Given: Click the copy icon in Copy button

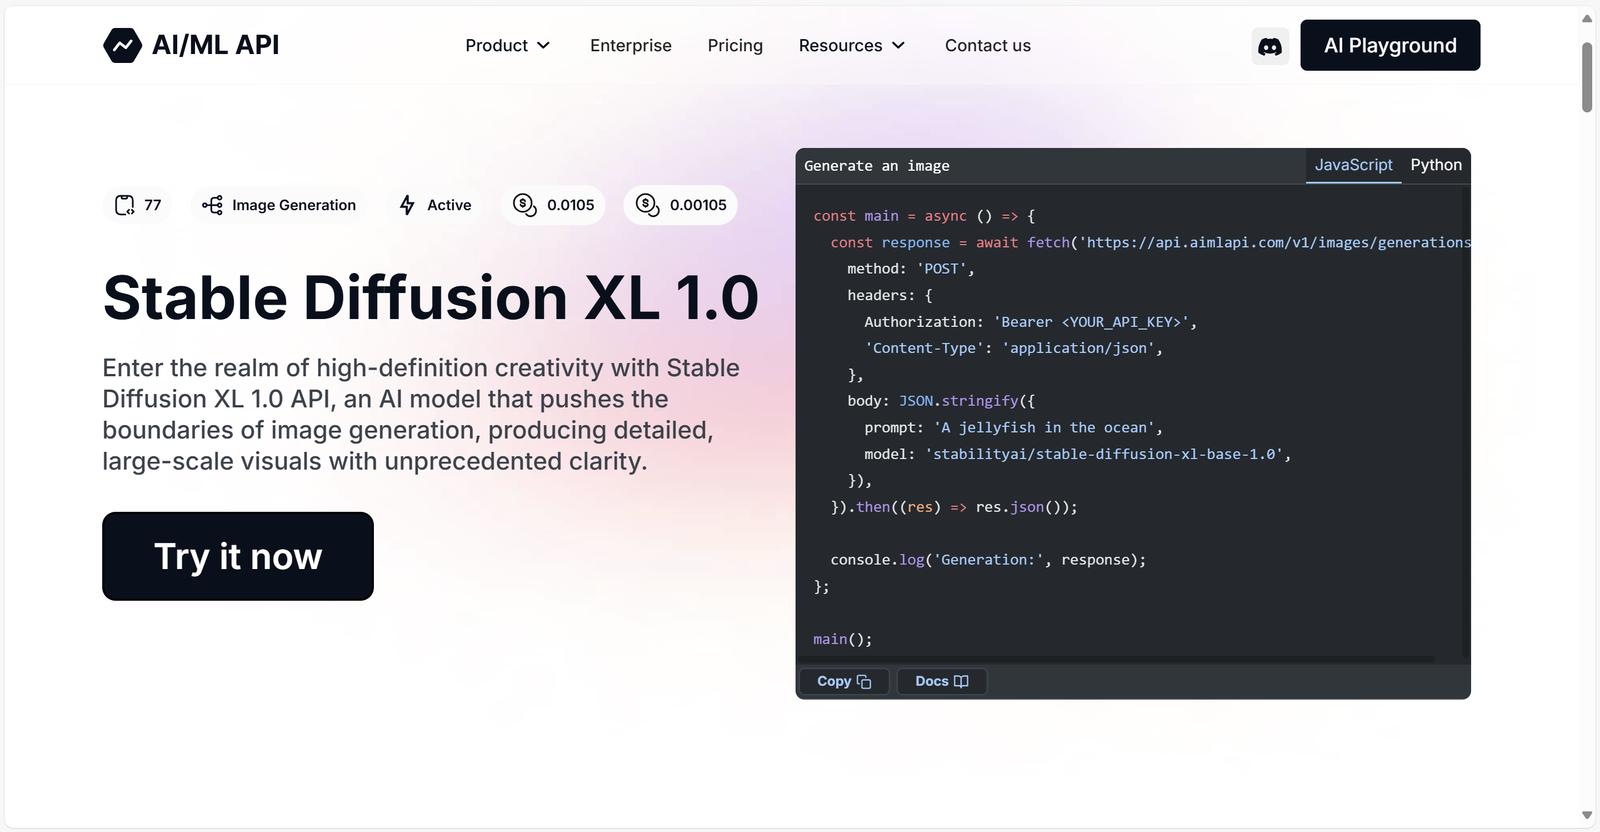Looking at the screenshot, I should coord(864,682).
